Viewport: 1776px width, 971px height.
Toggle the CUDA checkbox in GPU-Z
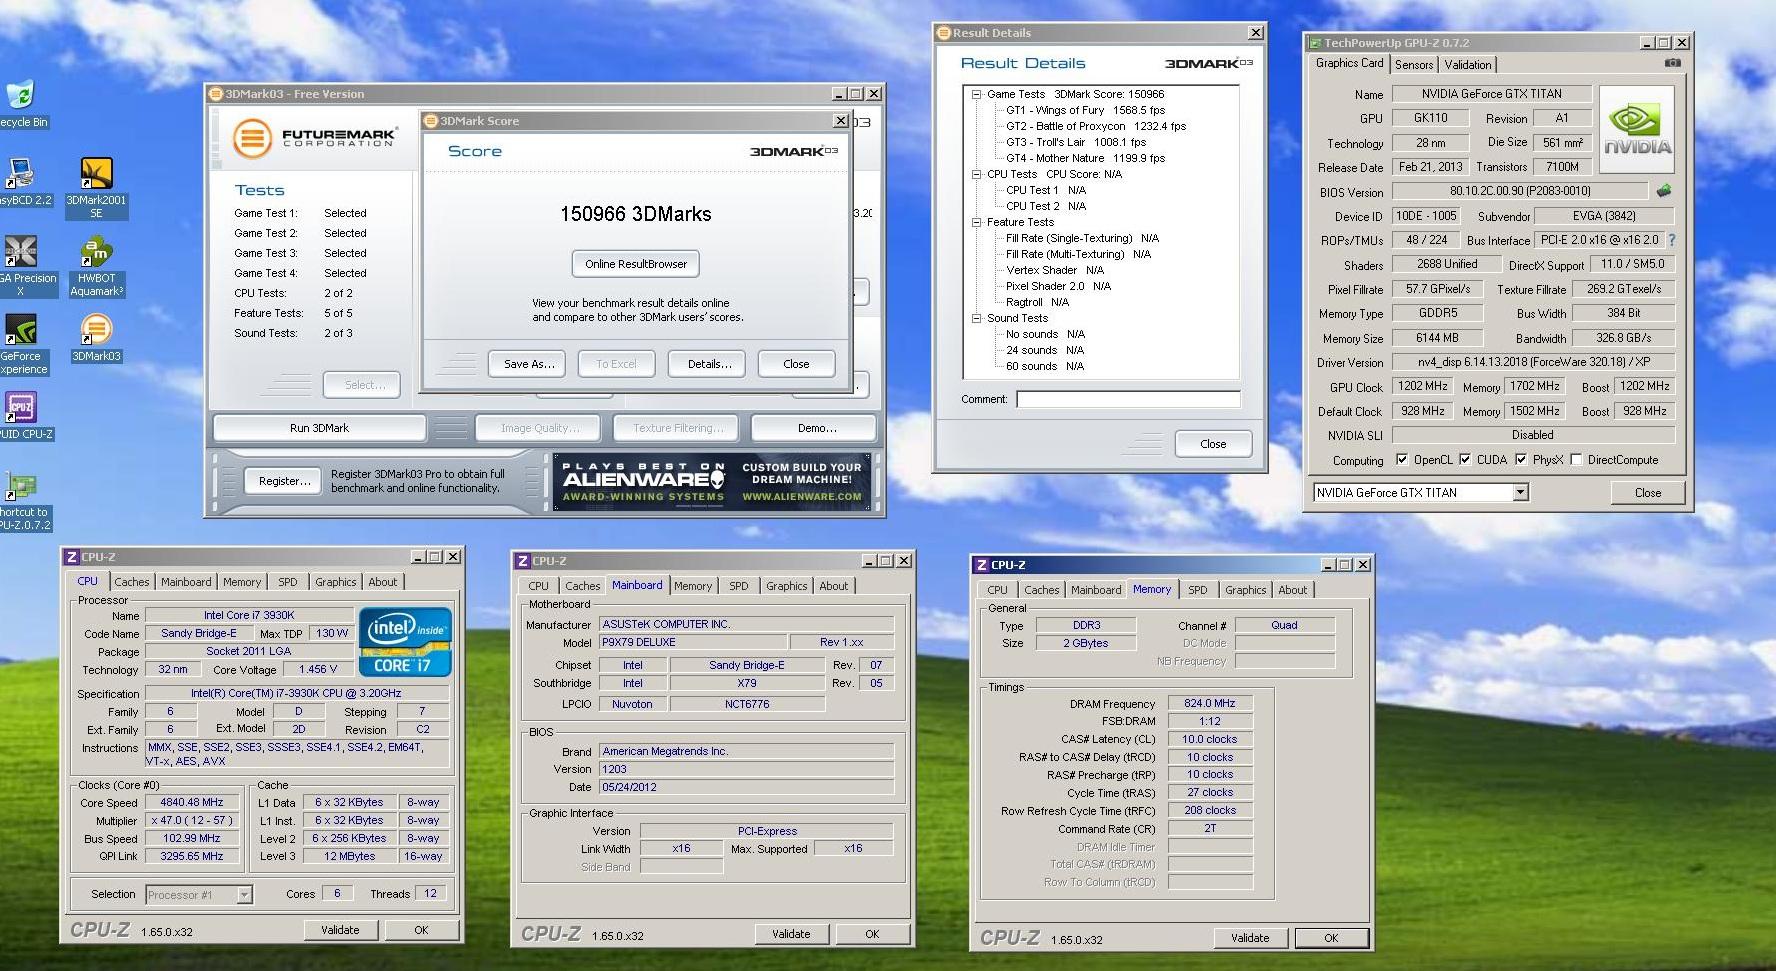pyautogui.click(x=1465, y=460)
